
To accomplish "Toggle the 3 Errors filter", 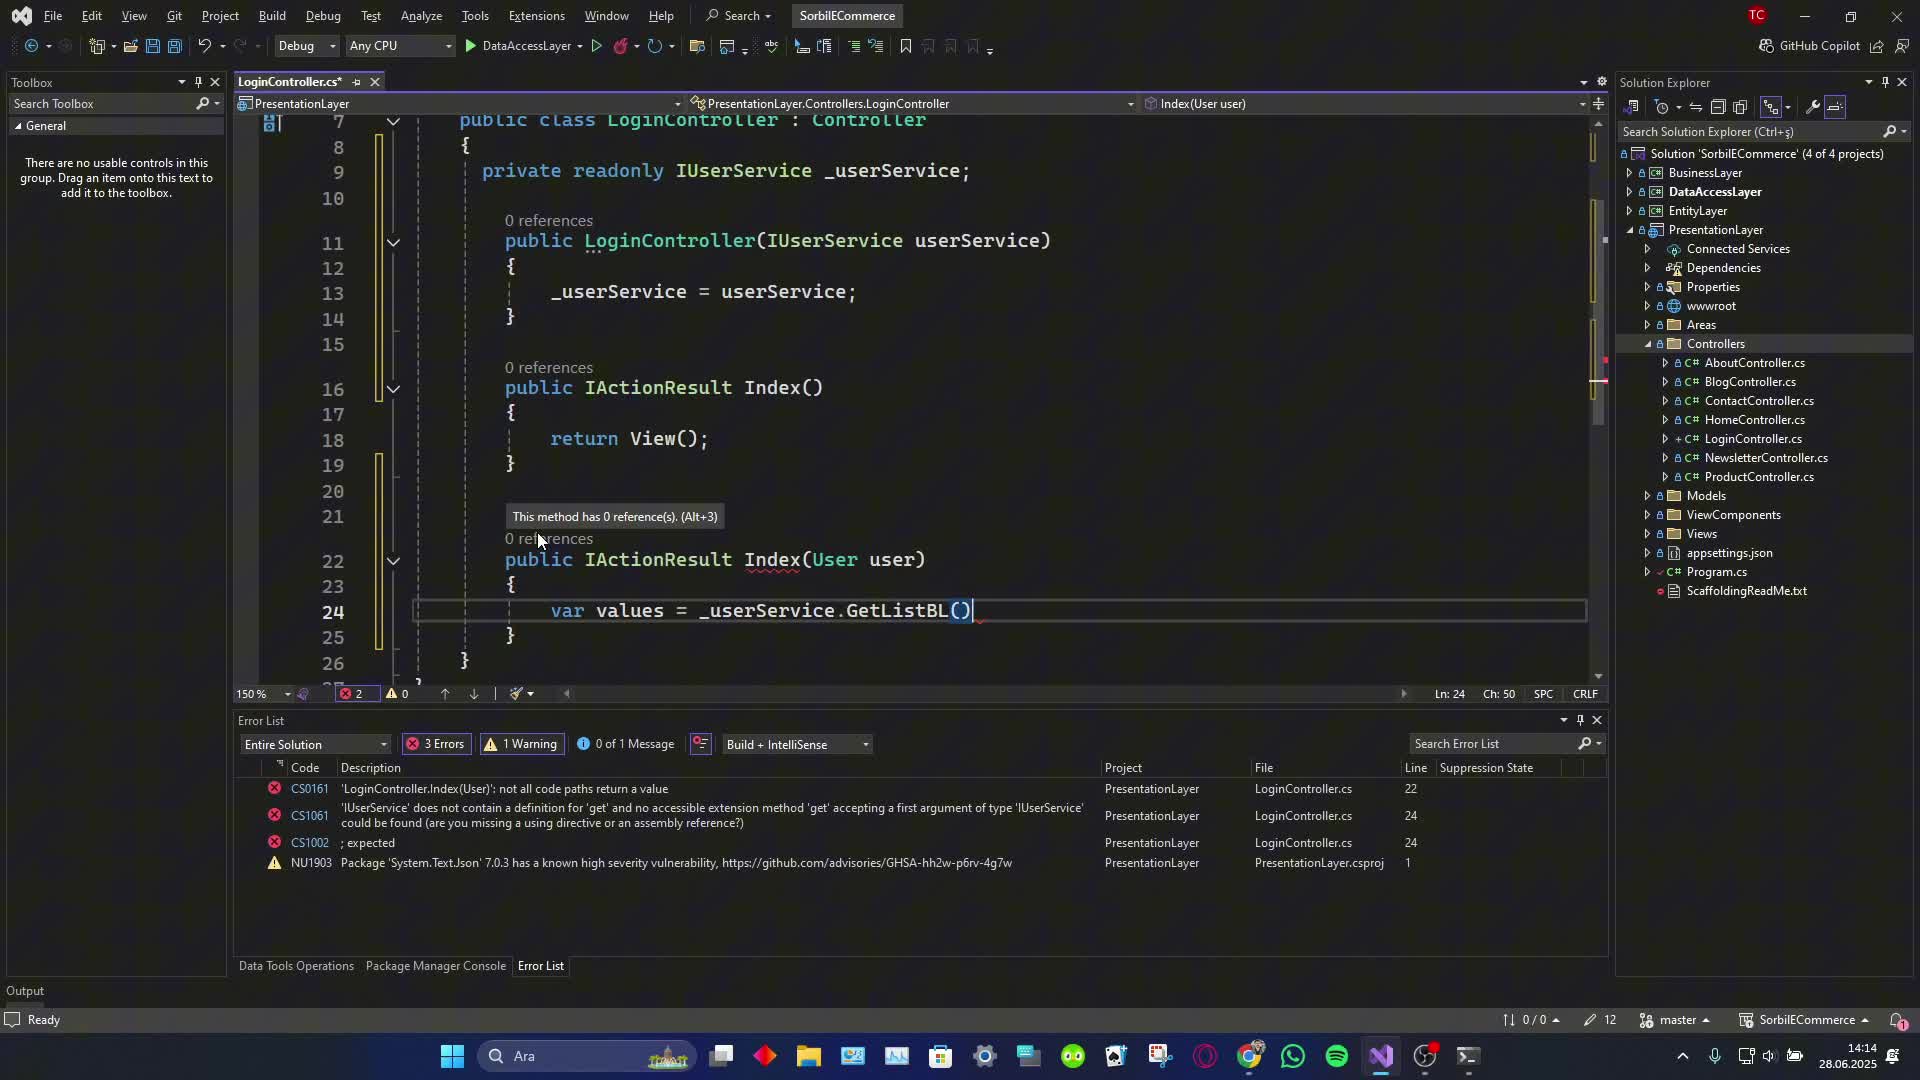I will 435,744.
